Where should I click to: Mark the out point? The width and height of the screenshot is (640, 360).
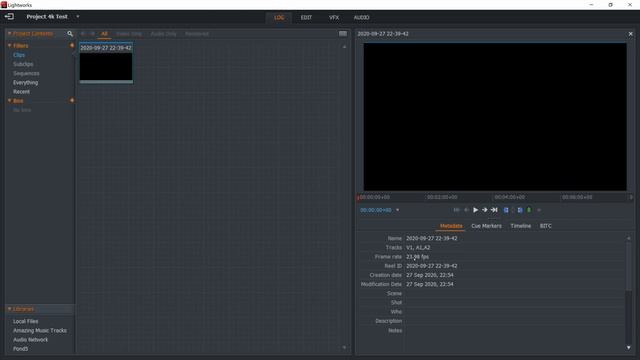(x=520, y=210)
